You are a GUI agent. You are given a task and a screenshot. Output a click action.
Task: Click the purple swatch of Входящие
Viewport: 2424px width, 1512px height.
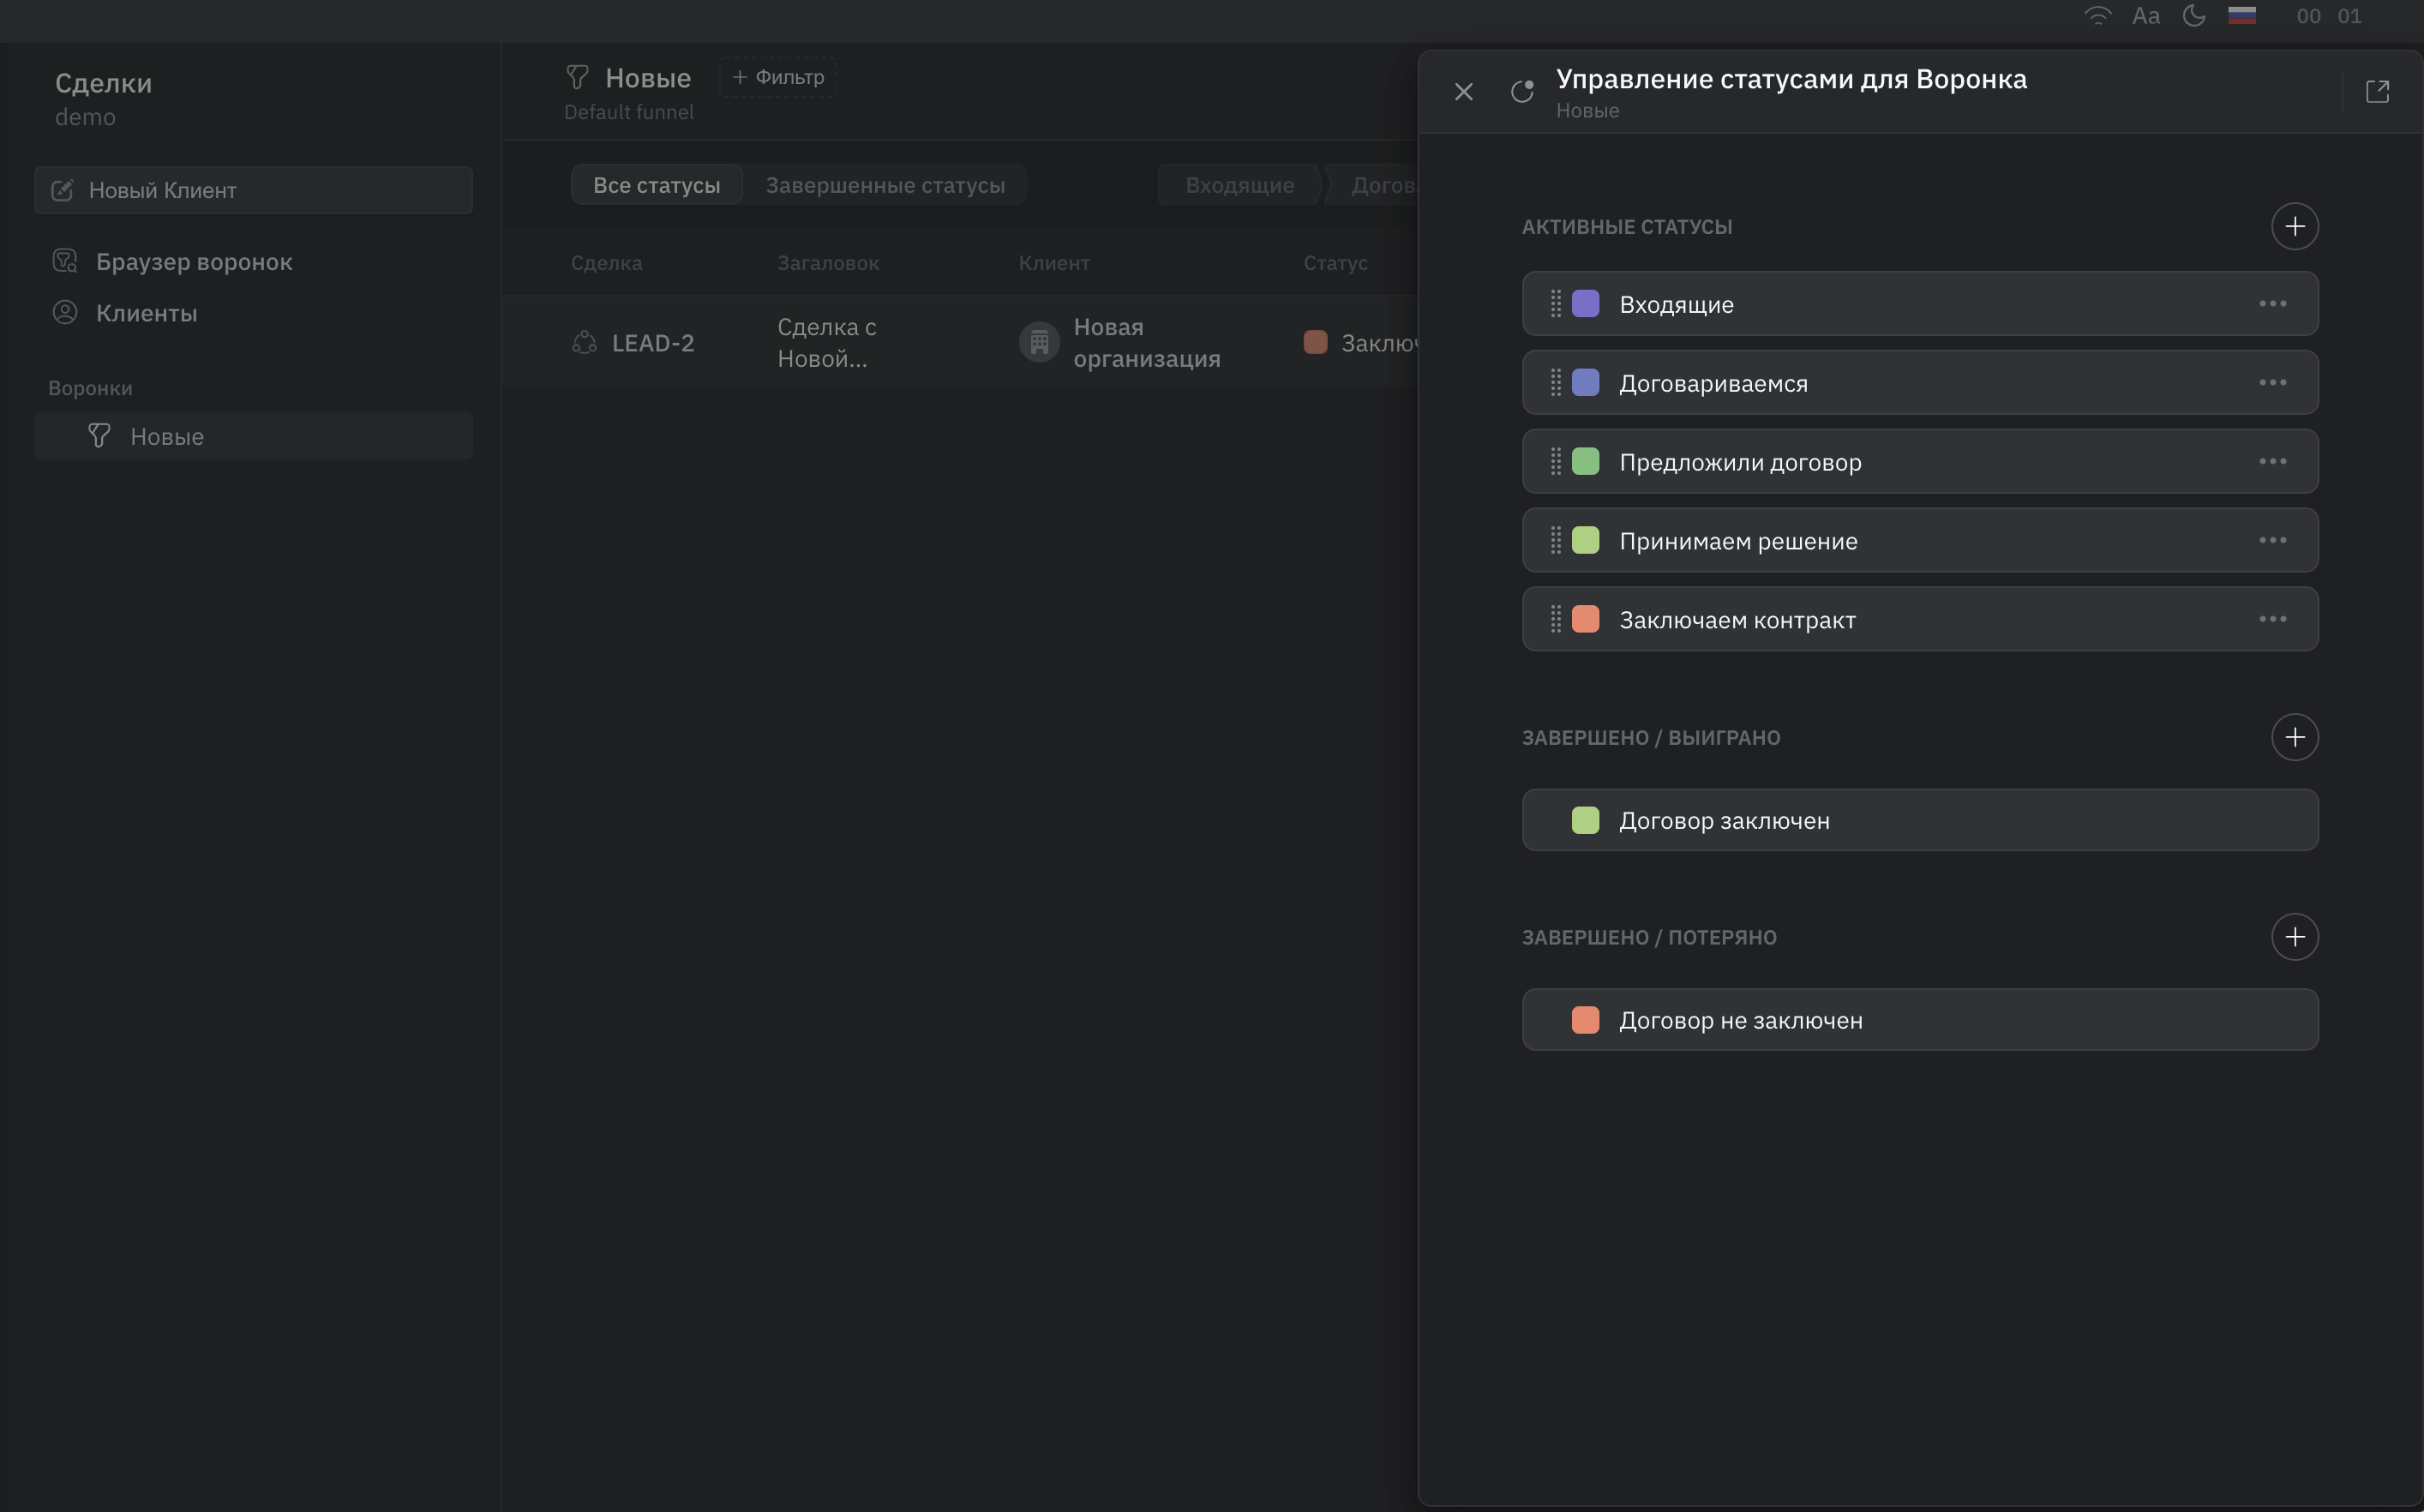tap(1585, 303)
